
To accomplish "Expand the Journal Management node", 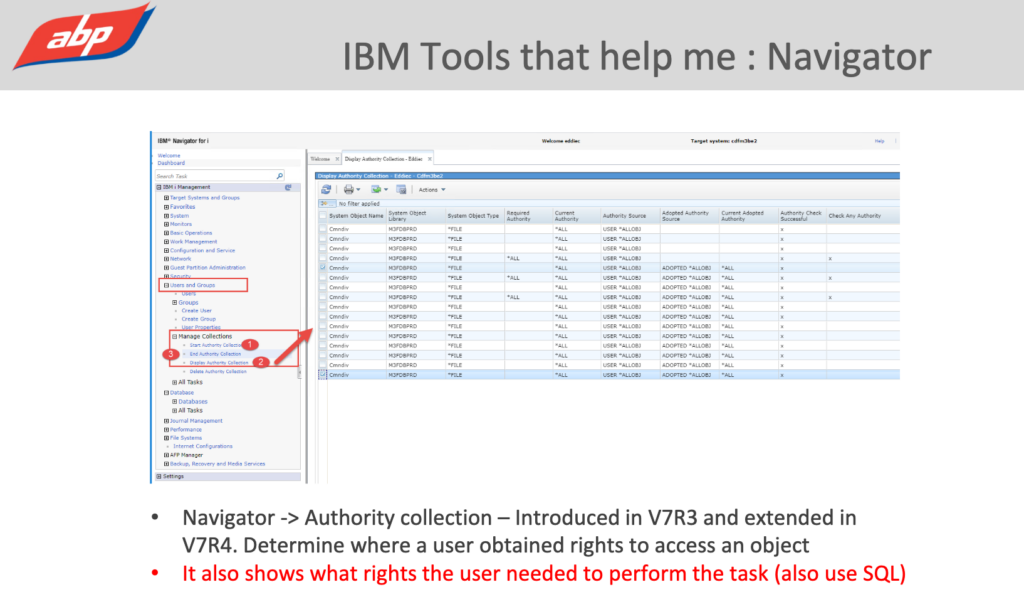I will [x=167, y=421].
